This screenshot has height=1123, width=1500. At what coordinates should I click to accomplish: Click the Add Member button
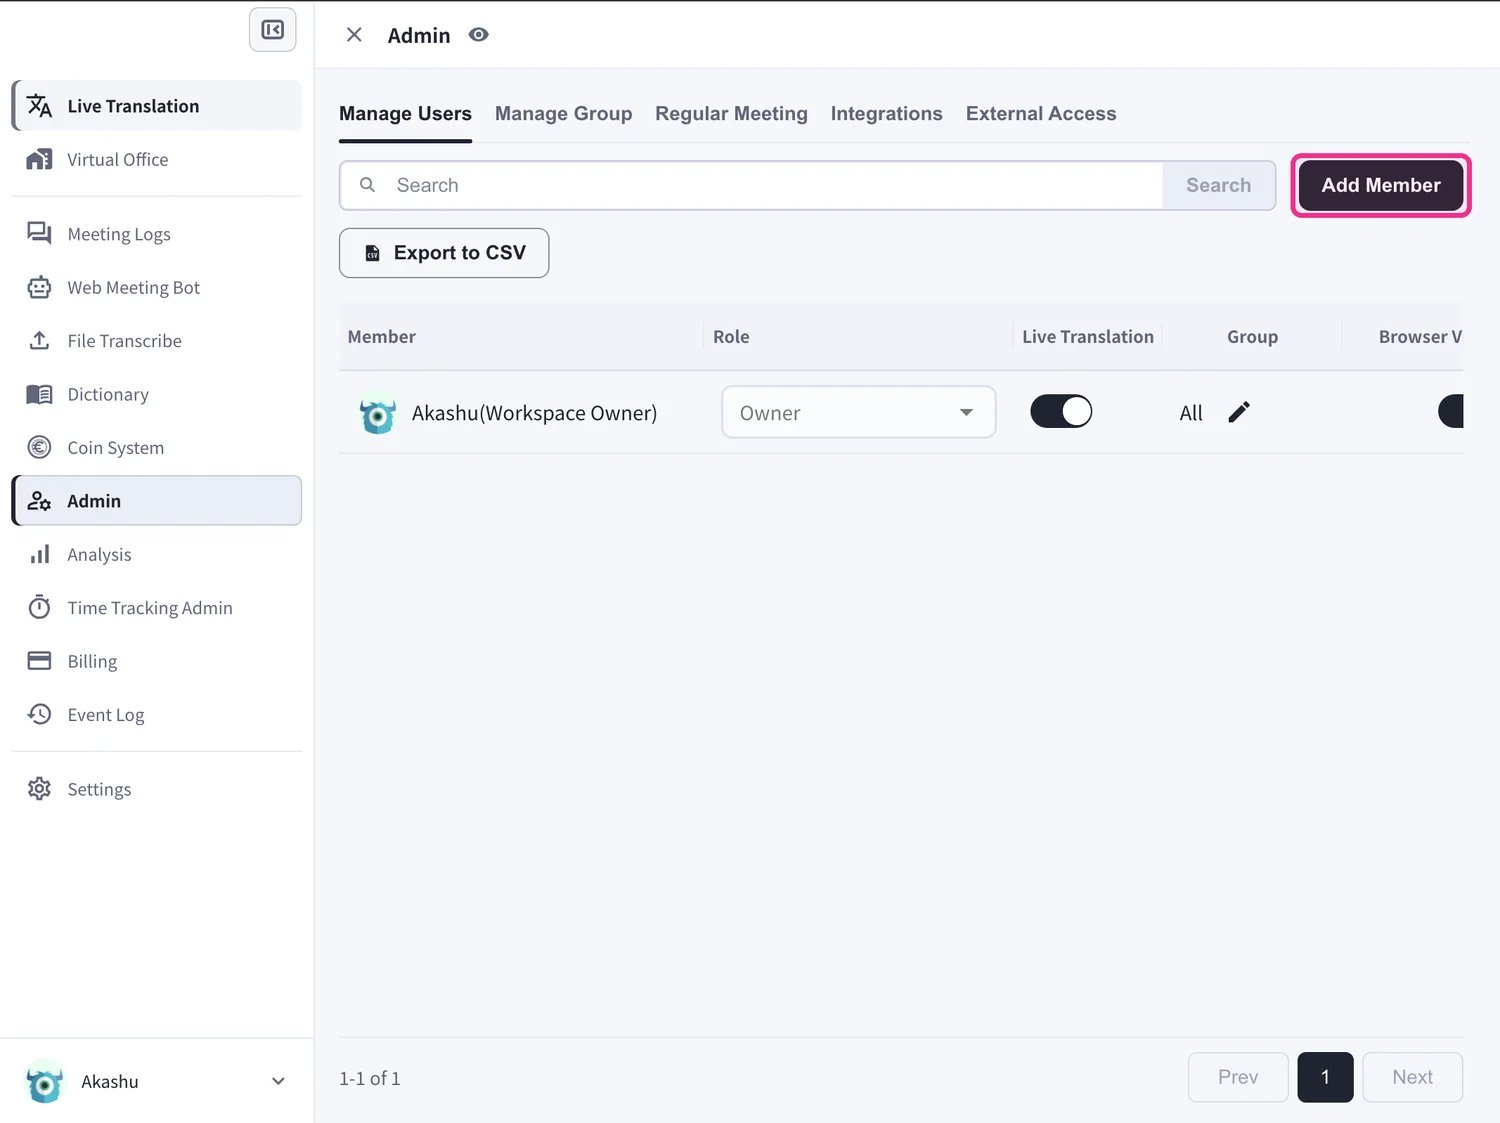[1380, 185]
